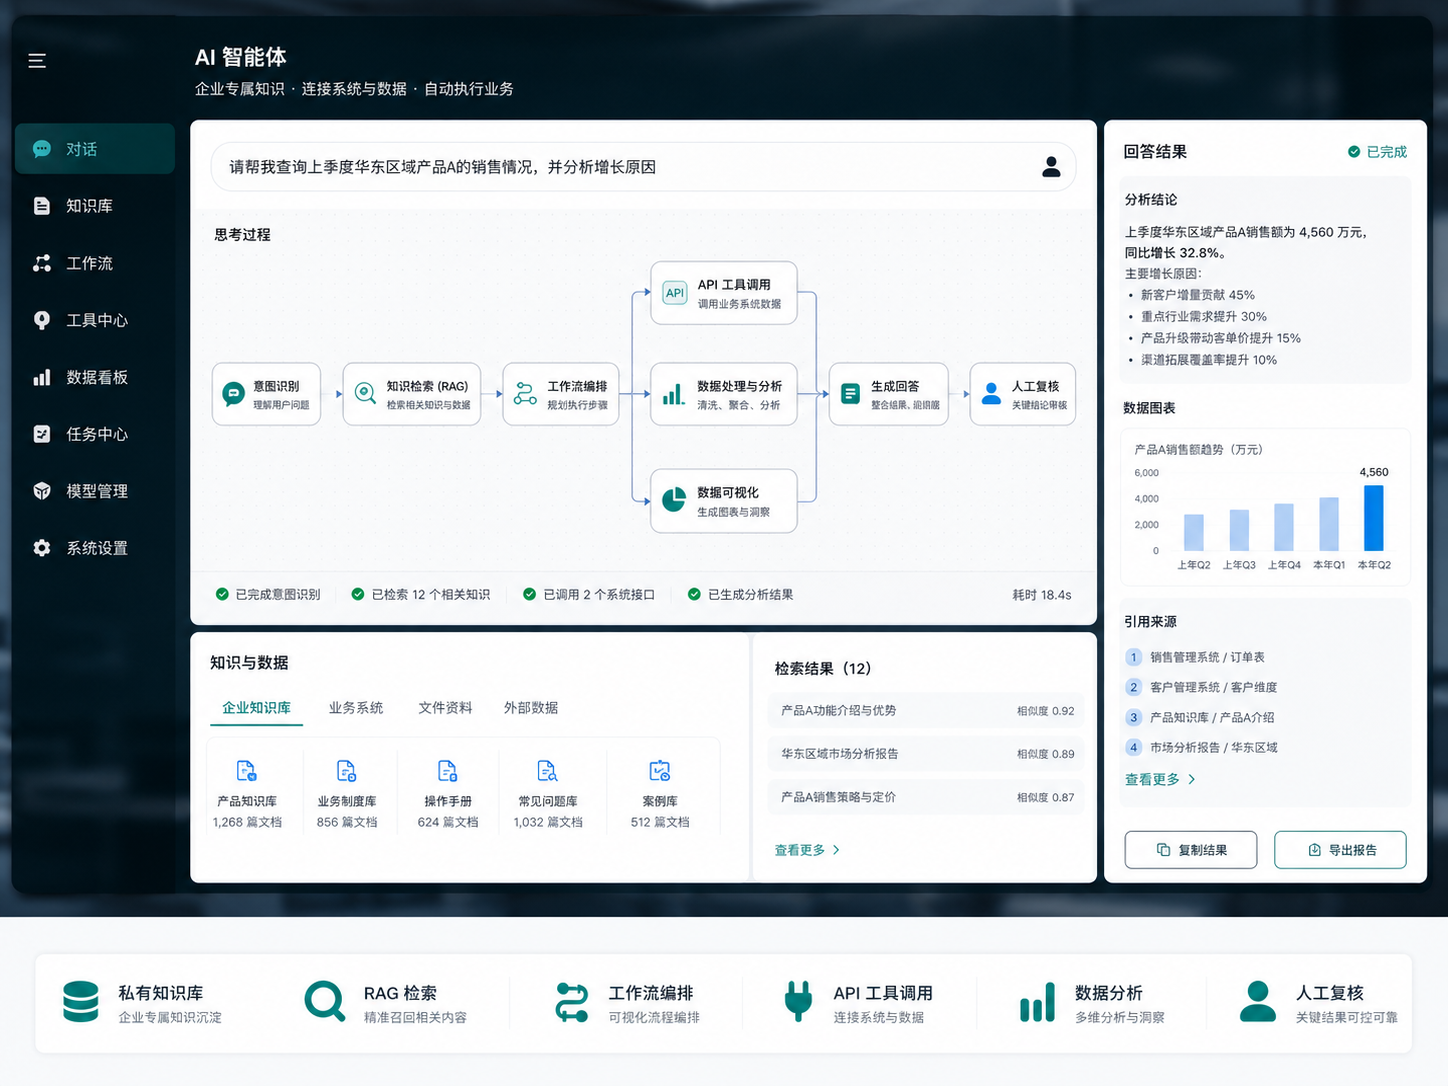Screen dimensions: 1448x1086
Task: Select the API 工具调用 node icon
Action: [675, 293]
